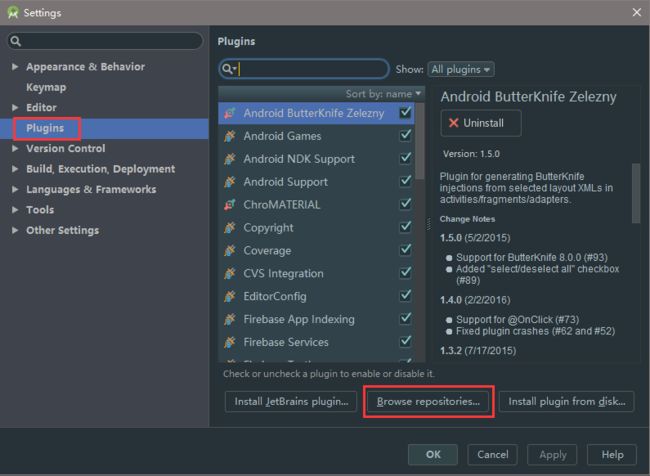Uncheck the ChroMATERIAL plugin
The image size is (650, 476).
coord(405,204)
